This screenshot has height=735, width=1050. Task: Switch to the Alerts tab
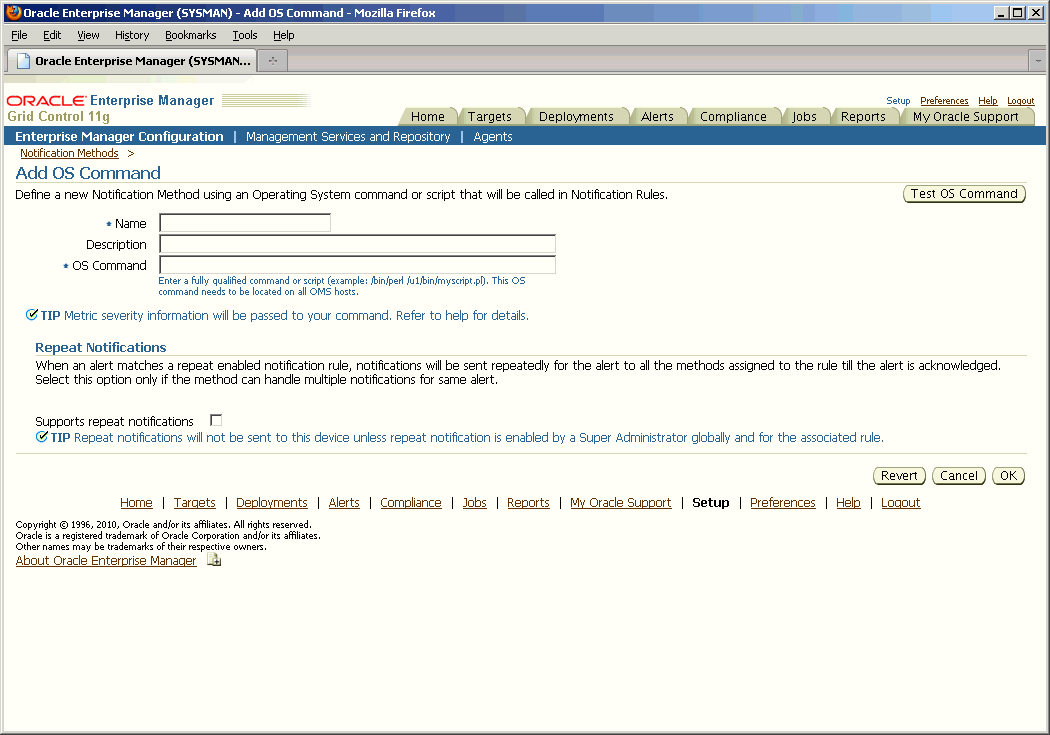pos(658,116)
